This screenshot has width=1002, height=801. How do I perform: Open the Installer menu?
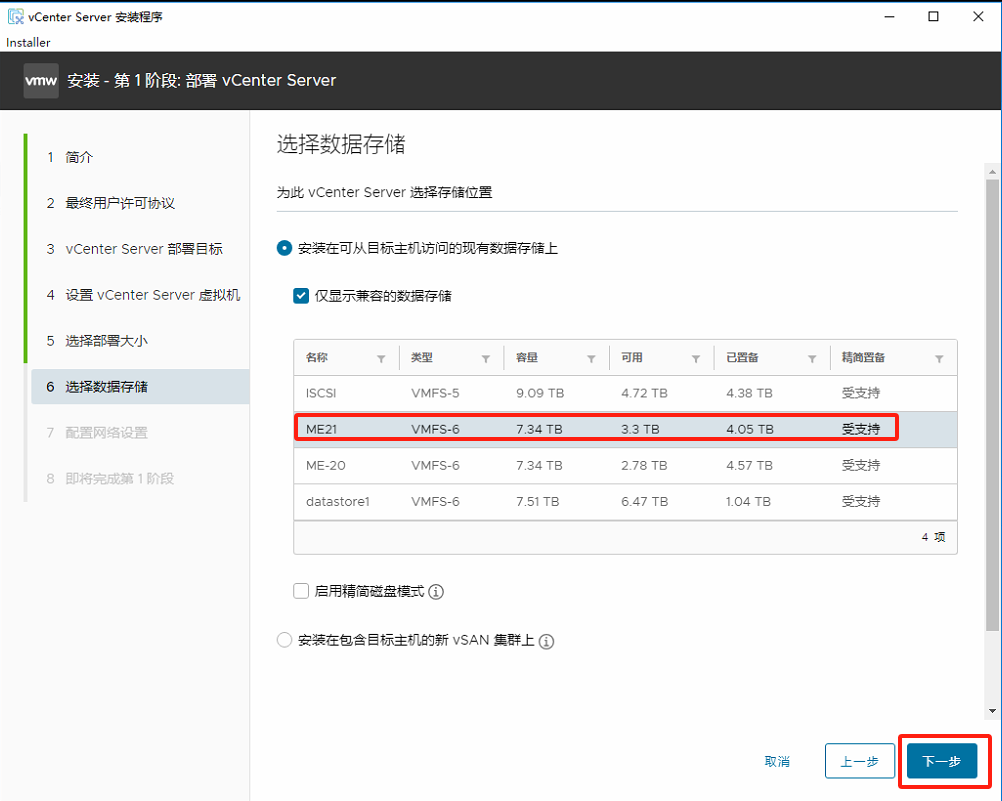pyautogui.click(x=28, y=42)
